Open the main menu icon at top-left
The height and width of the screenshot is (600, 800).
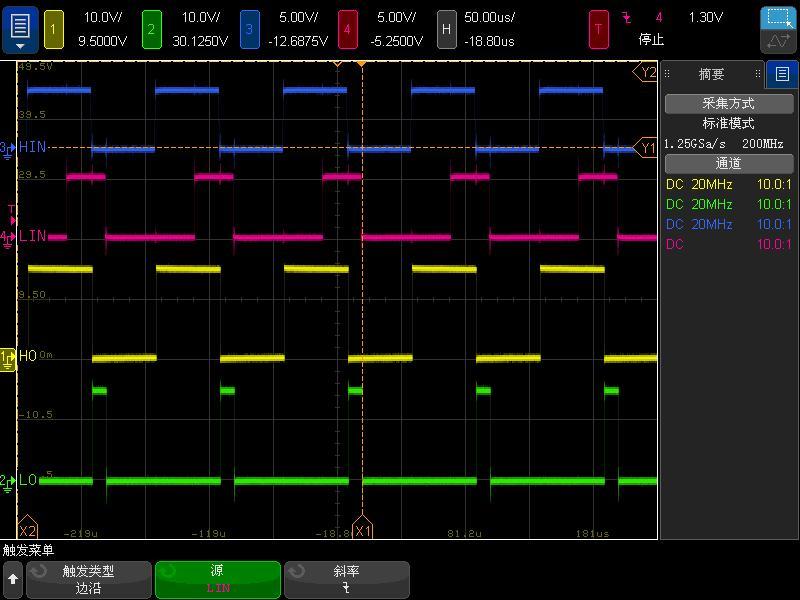(x=20, y=30)
